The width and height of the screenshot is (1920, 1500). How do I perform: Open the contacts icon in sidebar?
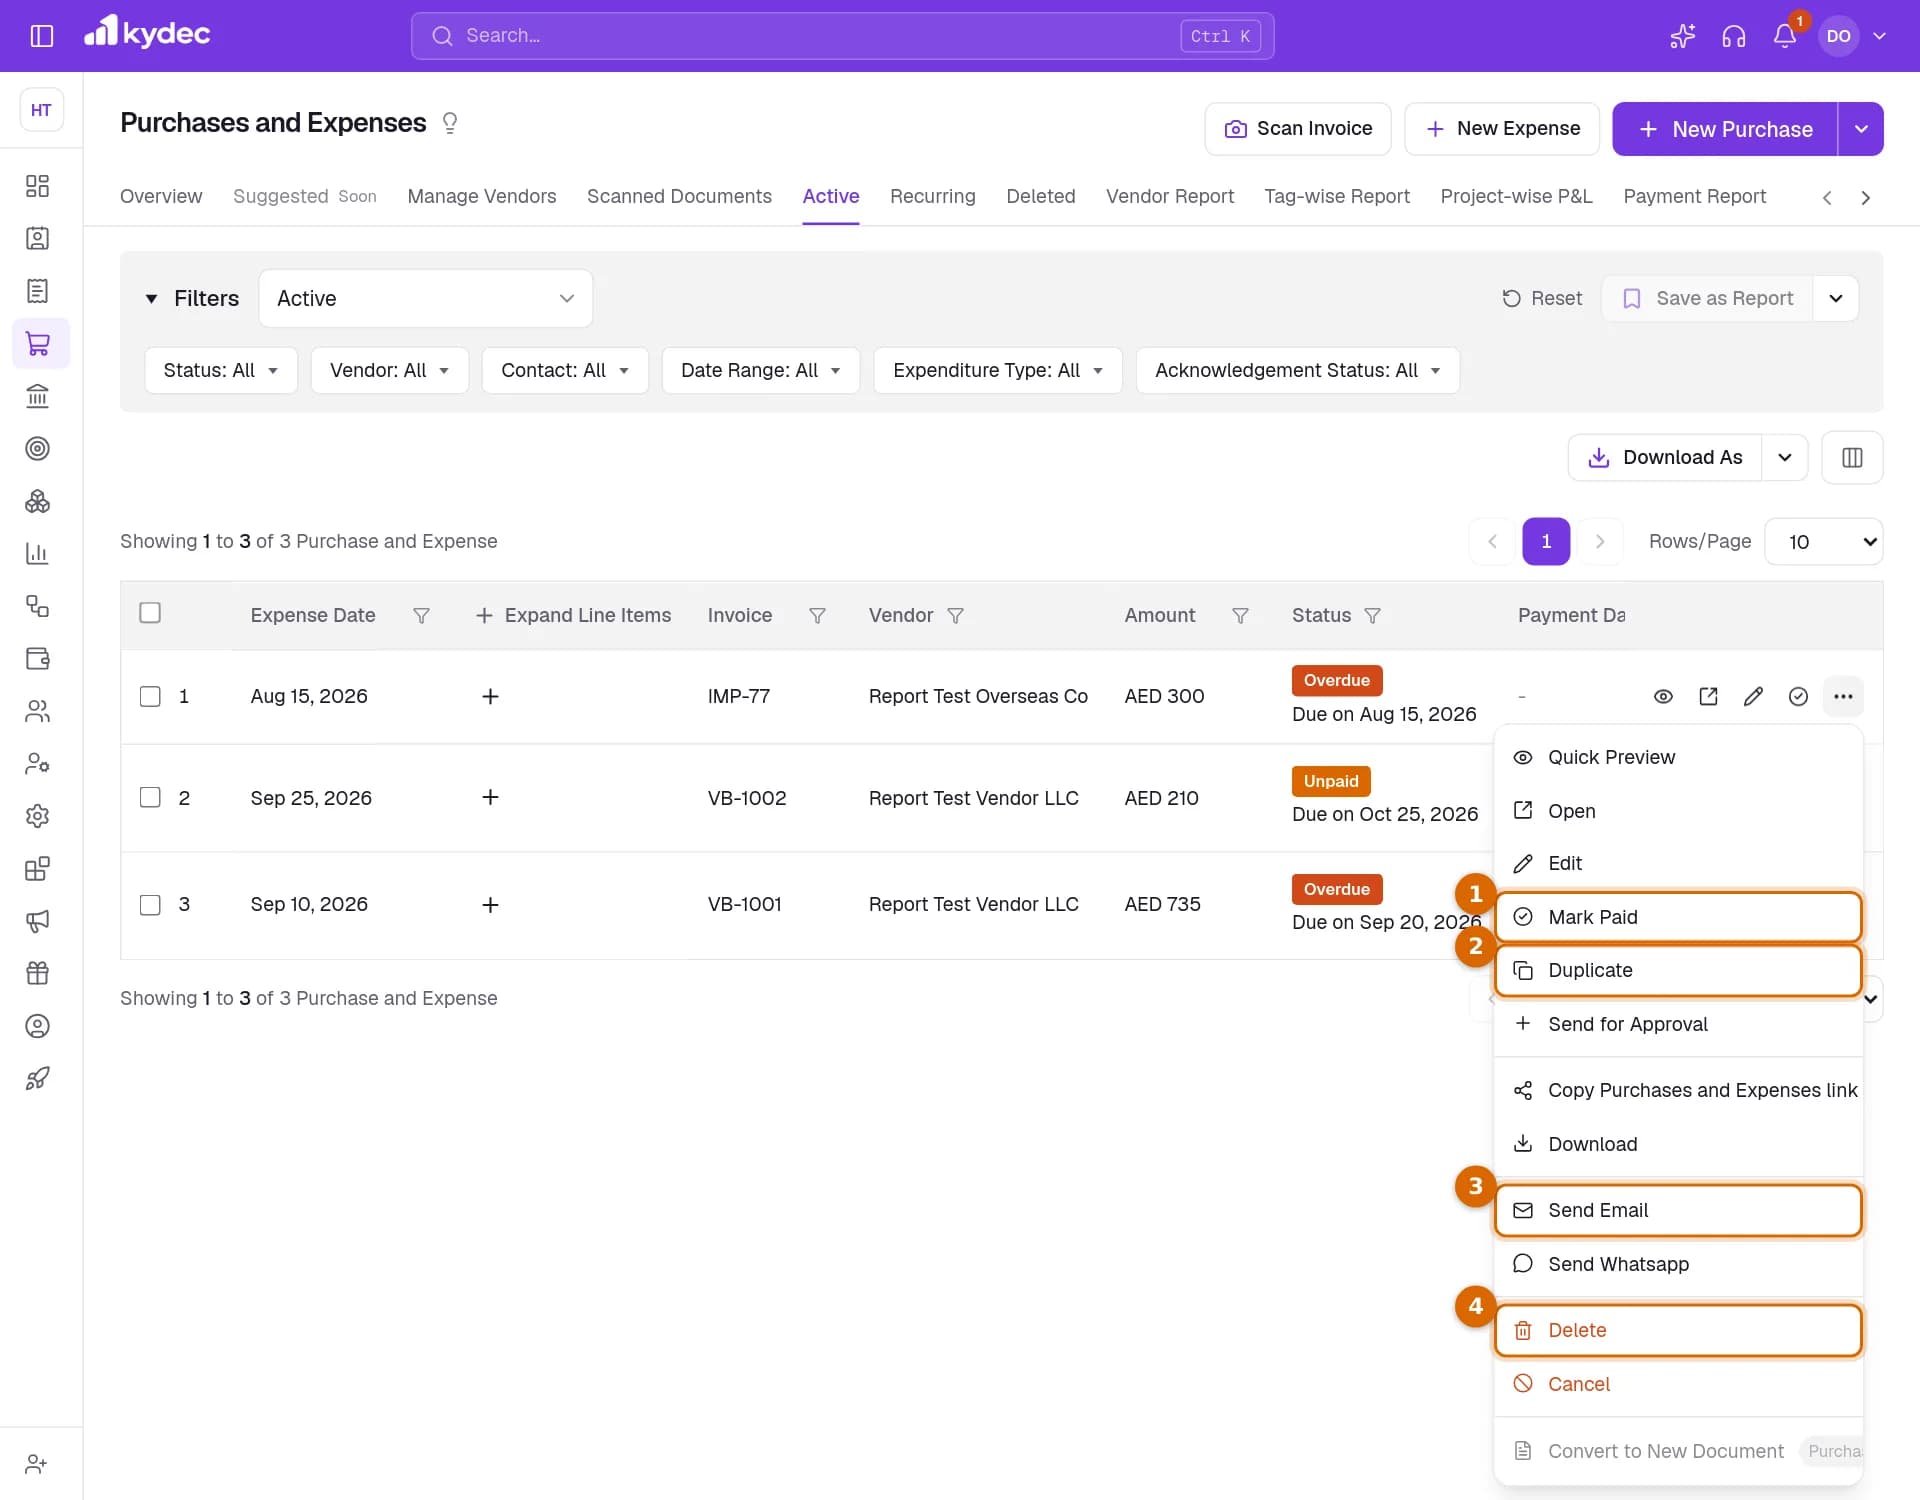(x=37, y=238)
